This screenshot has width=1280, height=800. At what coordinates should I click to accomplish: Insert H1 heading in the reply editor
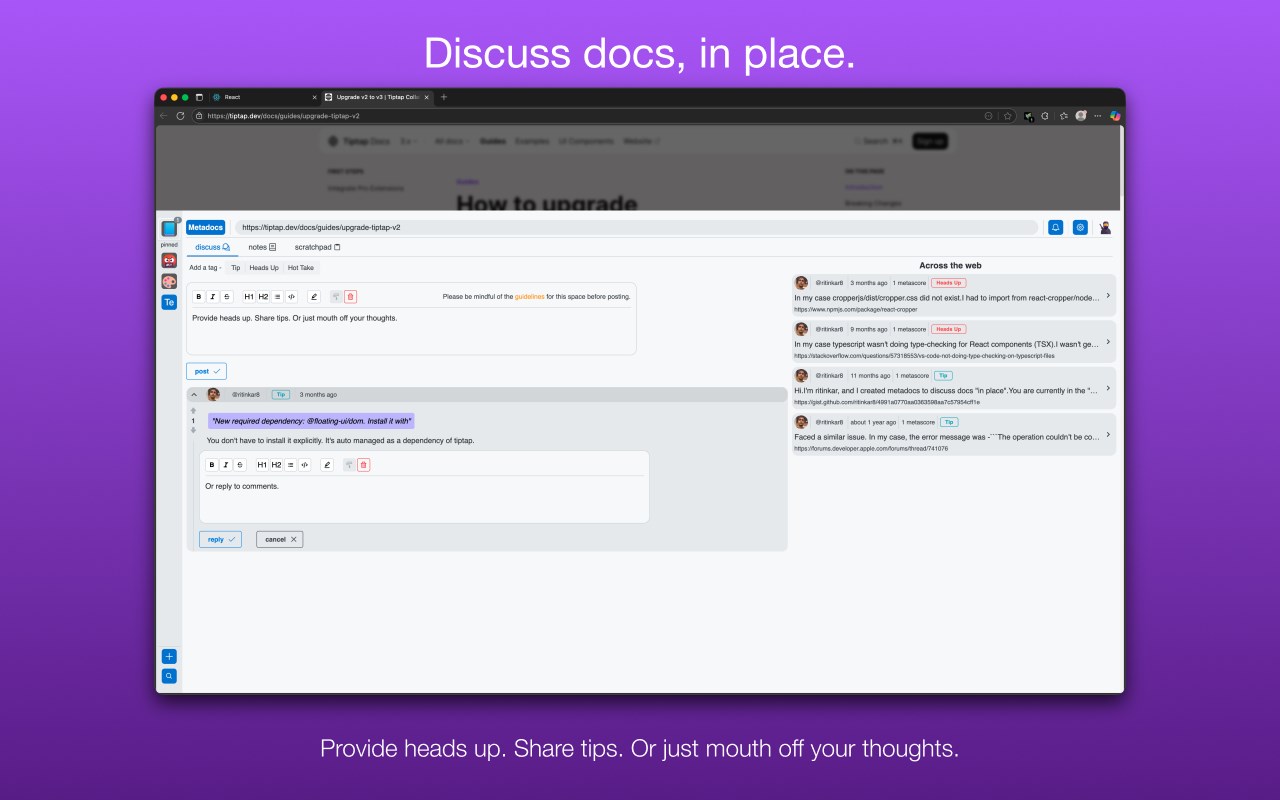click(262, 465)
